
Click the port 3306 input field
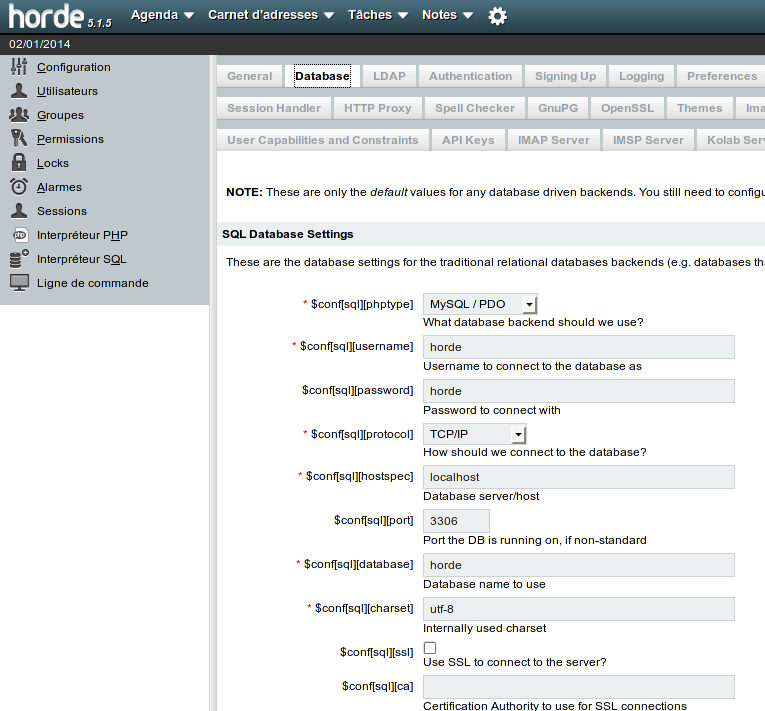[456, 521]
